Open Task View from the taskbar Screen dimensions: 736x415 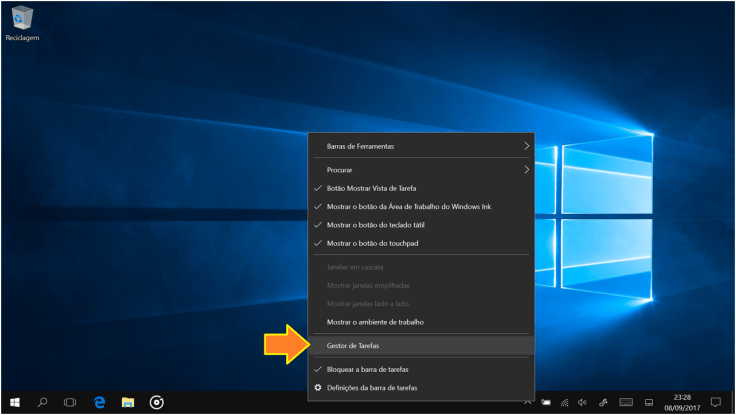coord(70,402)
